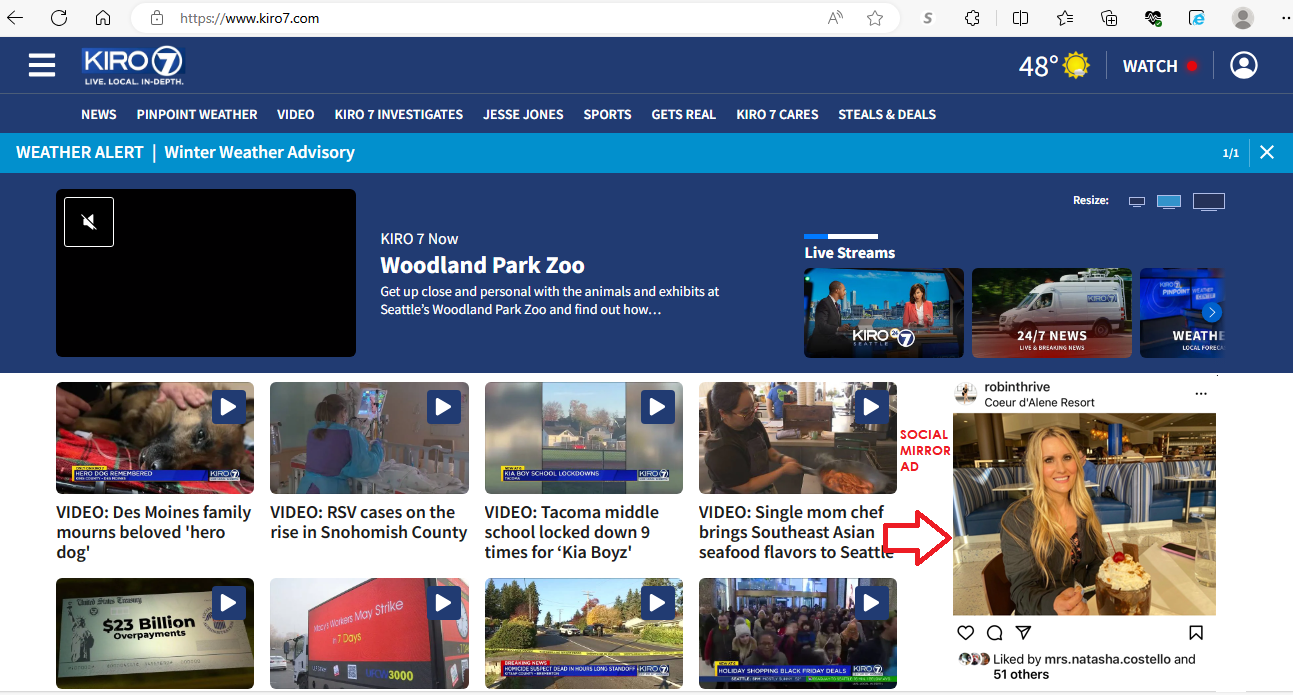Open robinthrive post more options dots
The image size is (1293, 695).
[x=1201, y=394]
